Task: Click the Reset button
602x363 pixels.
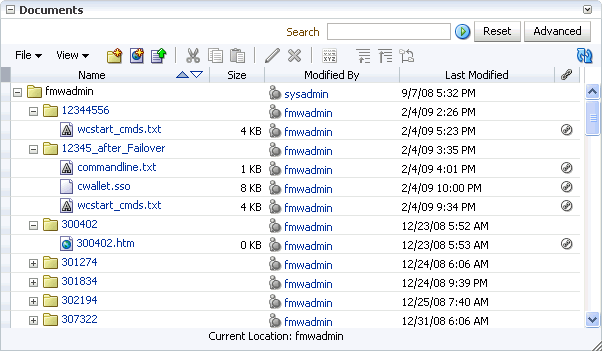Action: pos(497,31)
